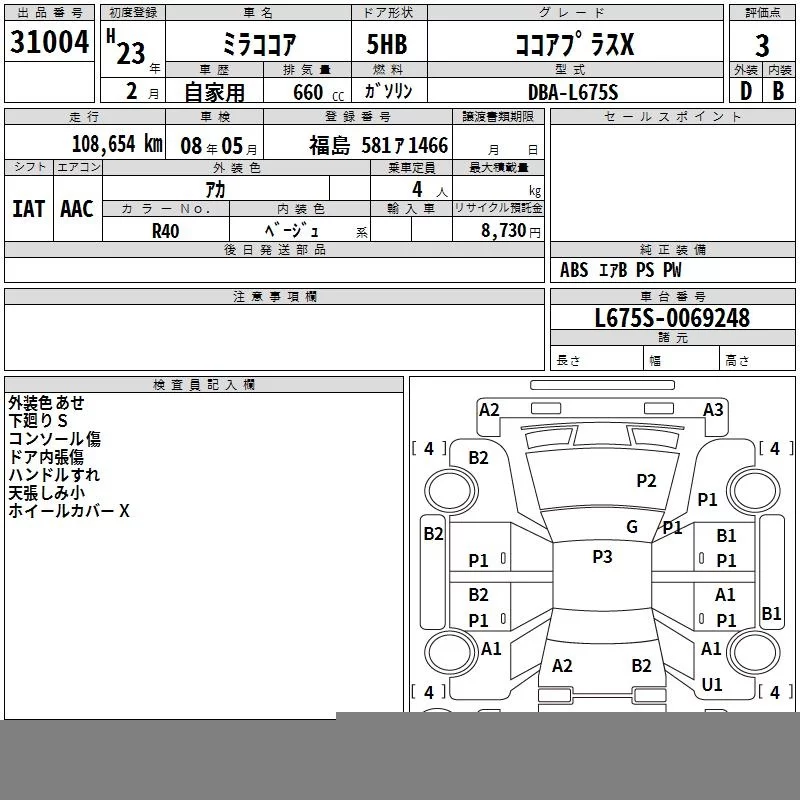Select door type value 5HB
Viewport: 800px width, 800px height.
387,44
